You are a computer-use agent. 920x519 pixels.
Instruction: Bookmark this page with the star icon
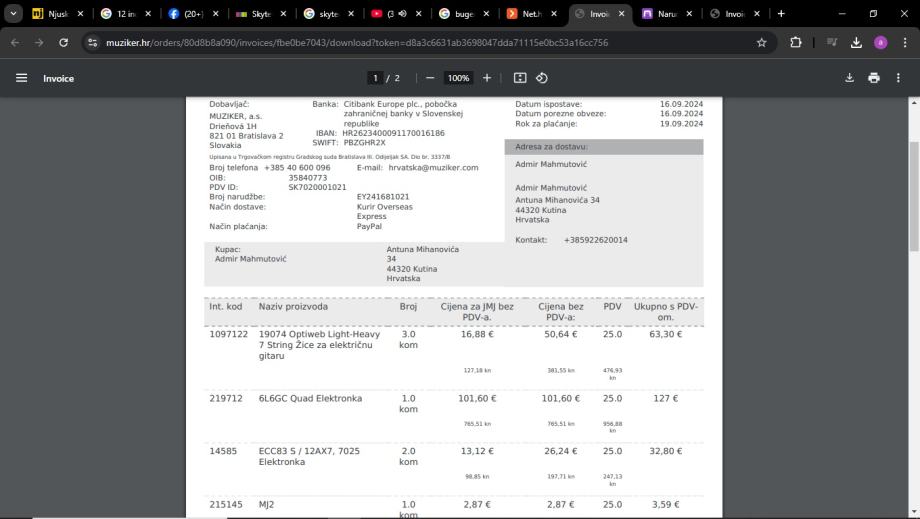(762, 42)
